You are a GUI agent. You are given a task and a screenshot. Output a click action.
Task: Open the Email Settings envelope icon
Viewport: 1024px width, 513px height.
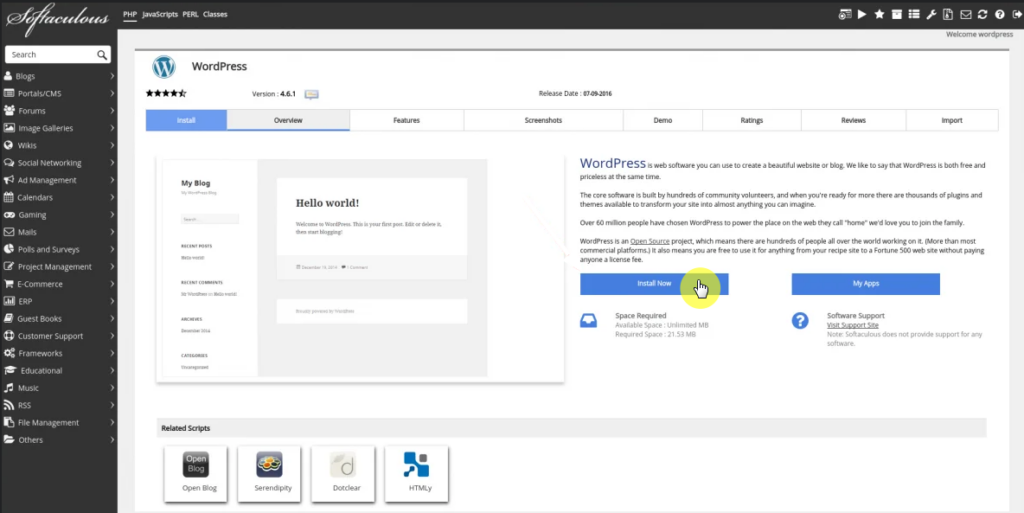click(965, 14)
